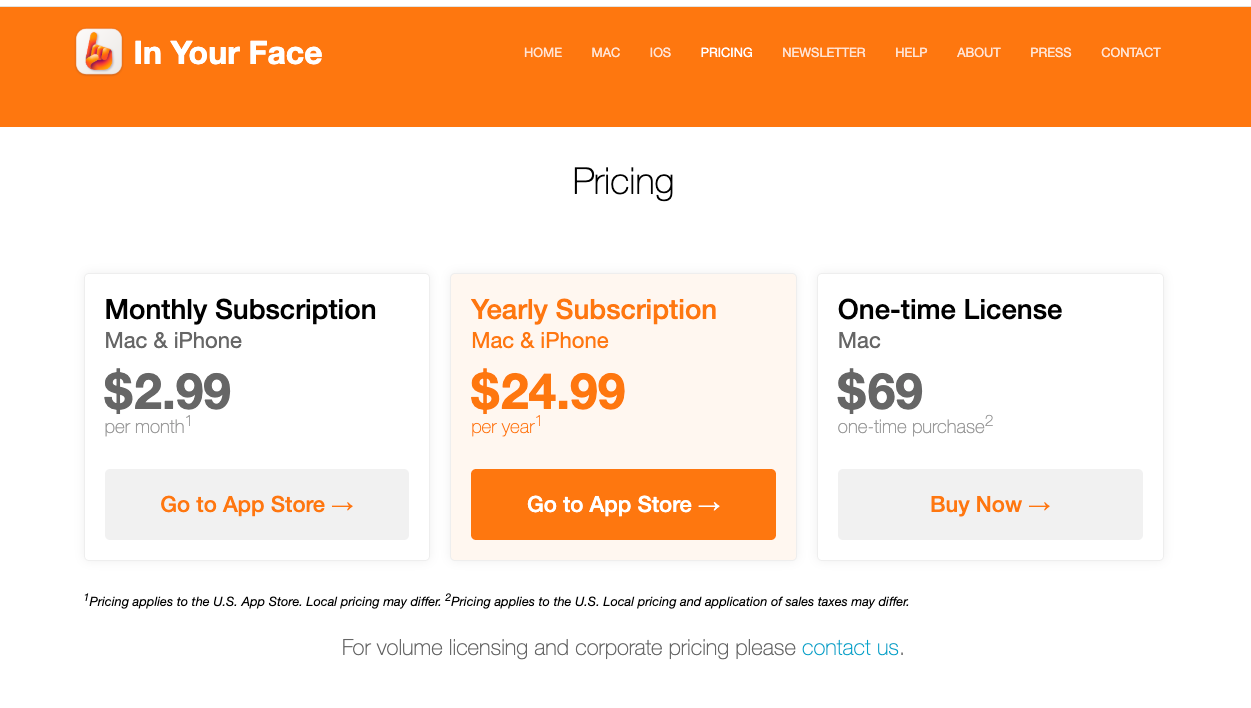Go to the NEWSLETTER page

coord(824,53)
